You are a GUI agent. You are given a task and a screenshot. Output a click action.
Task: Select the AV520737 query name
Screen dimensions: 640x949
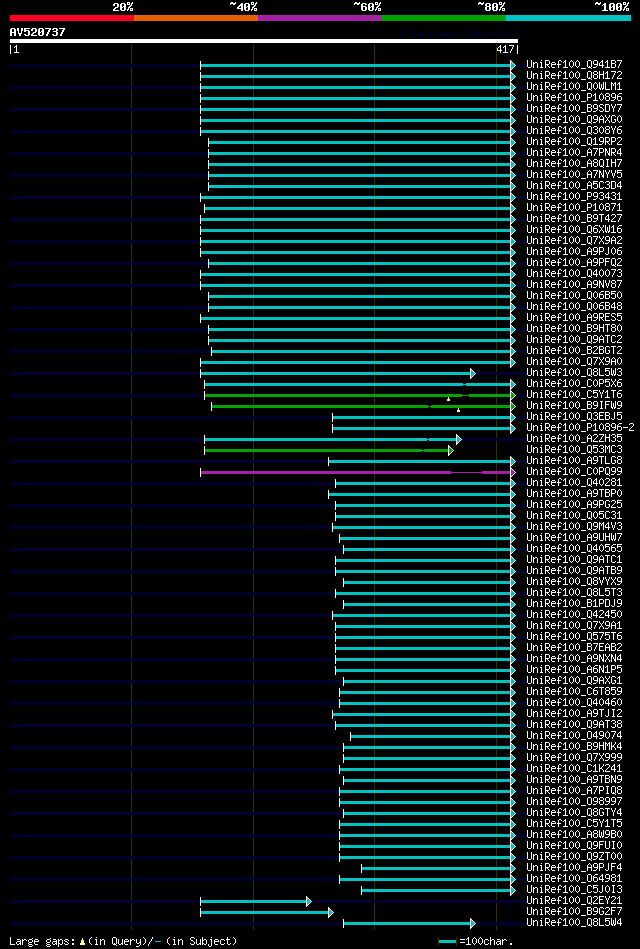[x=38, y=31]
